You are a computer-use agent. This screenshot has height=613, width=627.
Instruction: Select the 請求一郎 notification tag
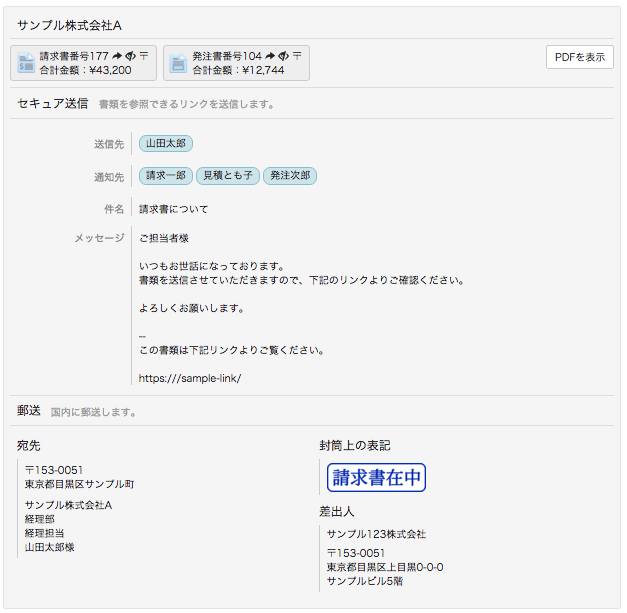pos(166,176)
